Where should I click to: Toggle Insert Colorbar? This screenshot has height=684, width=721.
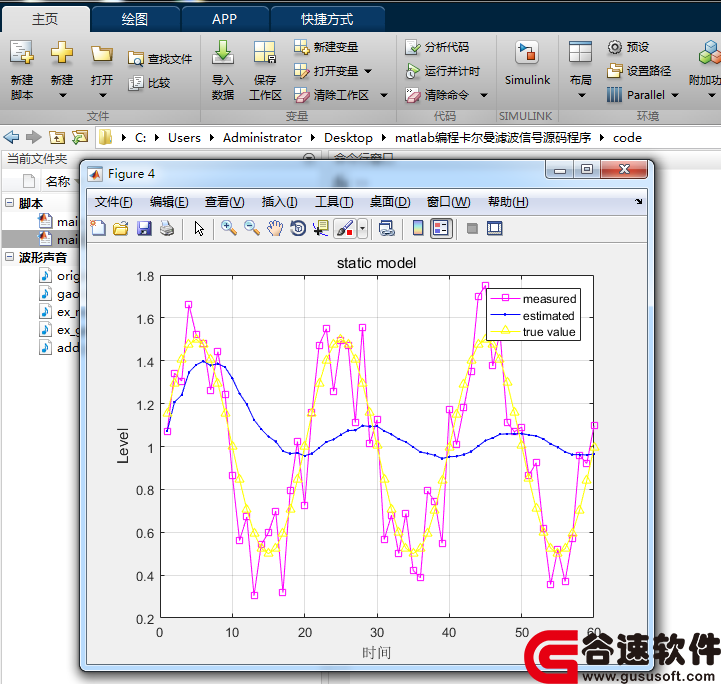pos(418,228)
